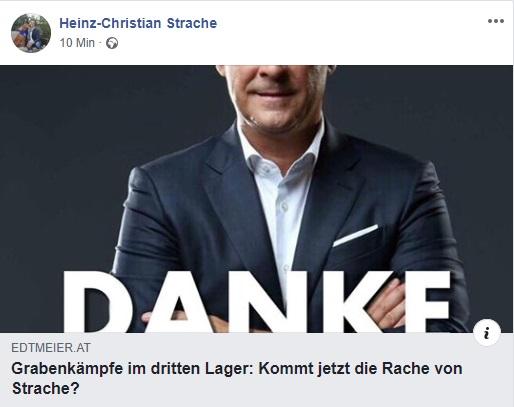
Task: Open the 'Grabenkämpfe im dritten Lager' headline
Action: point(237,378)
